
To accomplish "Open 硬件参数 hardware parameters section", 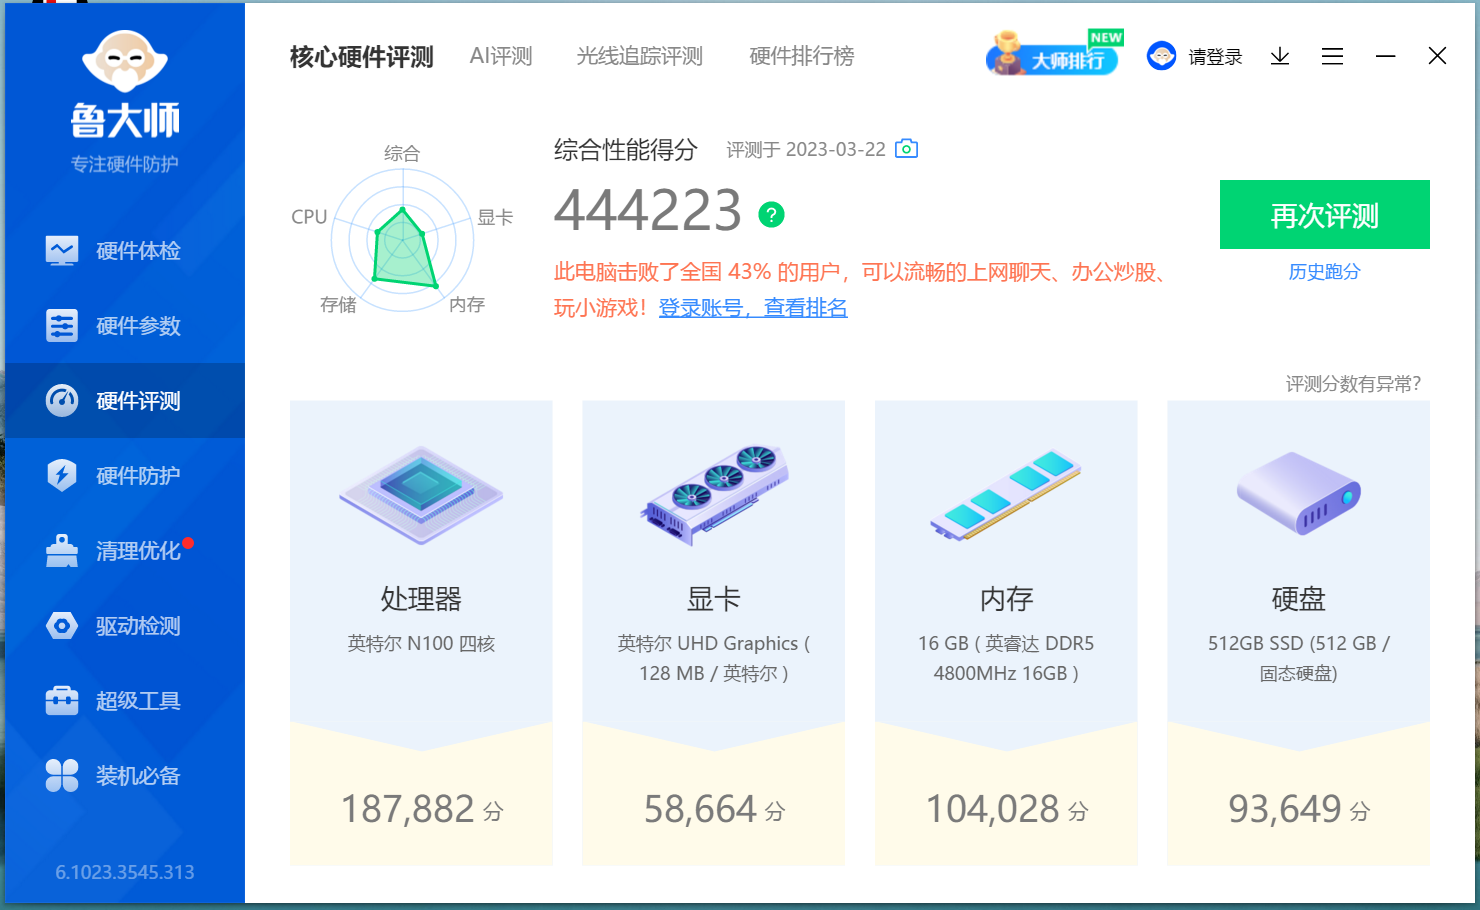I will click(125, 325).
